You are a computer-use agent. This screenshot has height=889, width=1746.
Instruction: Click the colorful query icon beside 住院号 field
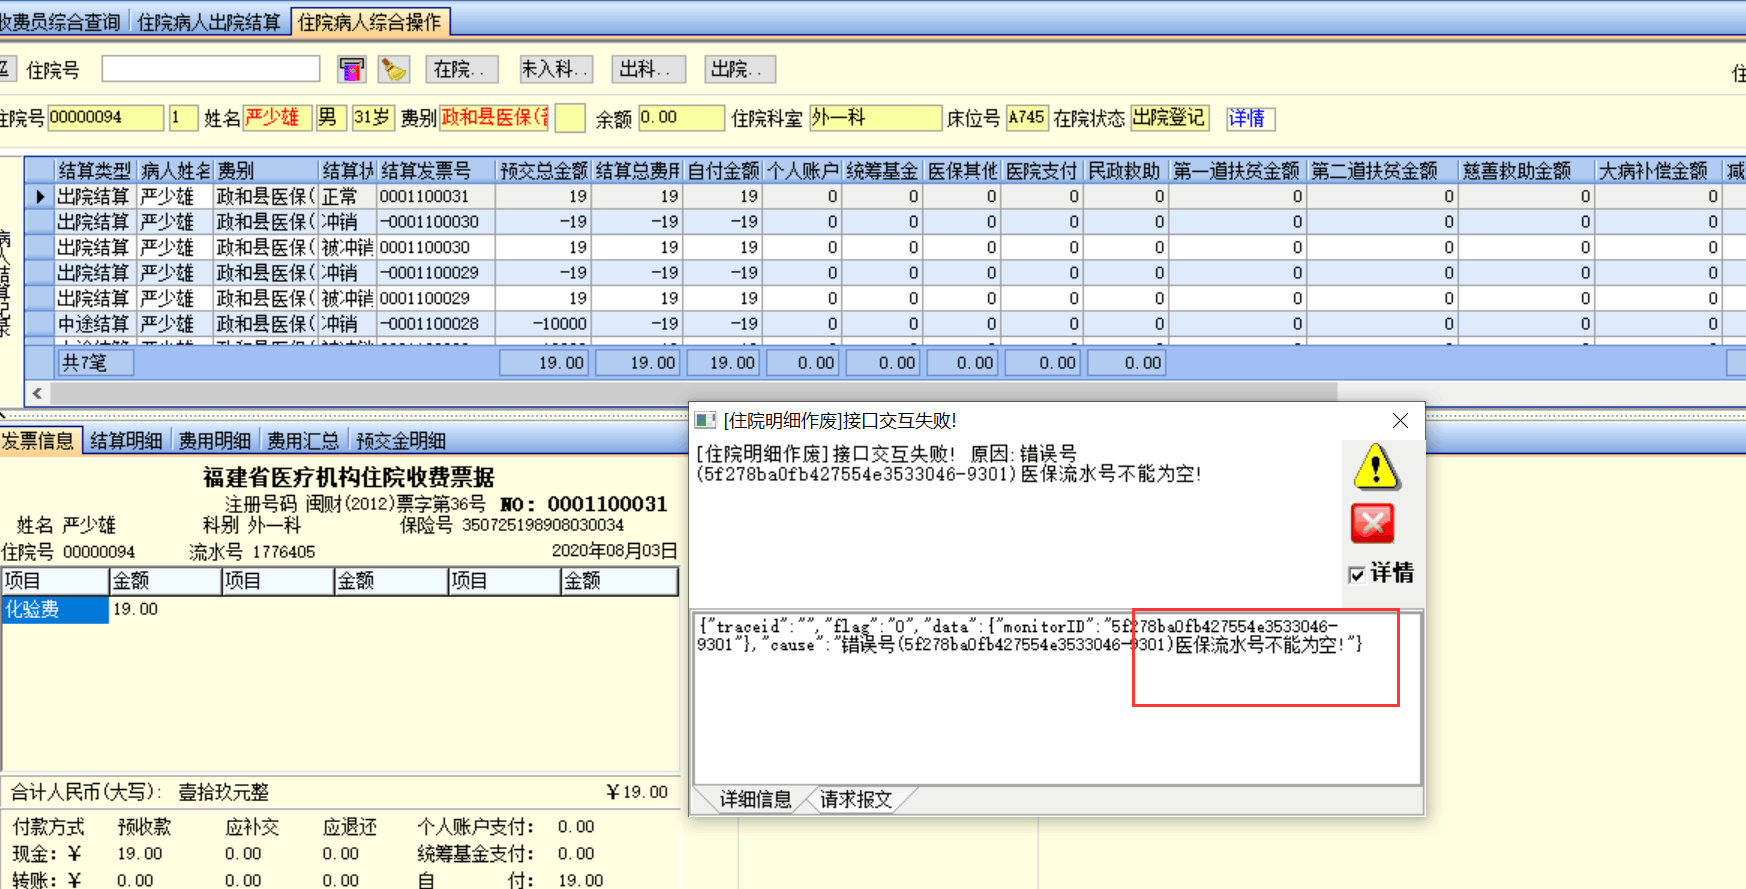(352, 69)
